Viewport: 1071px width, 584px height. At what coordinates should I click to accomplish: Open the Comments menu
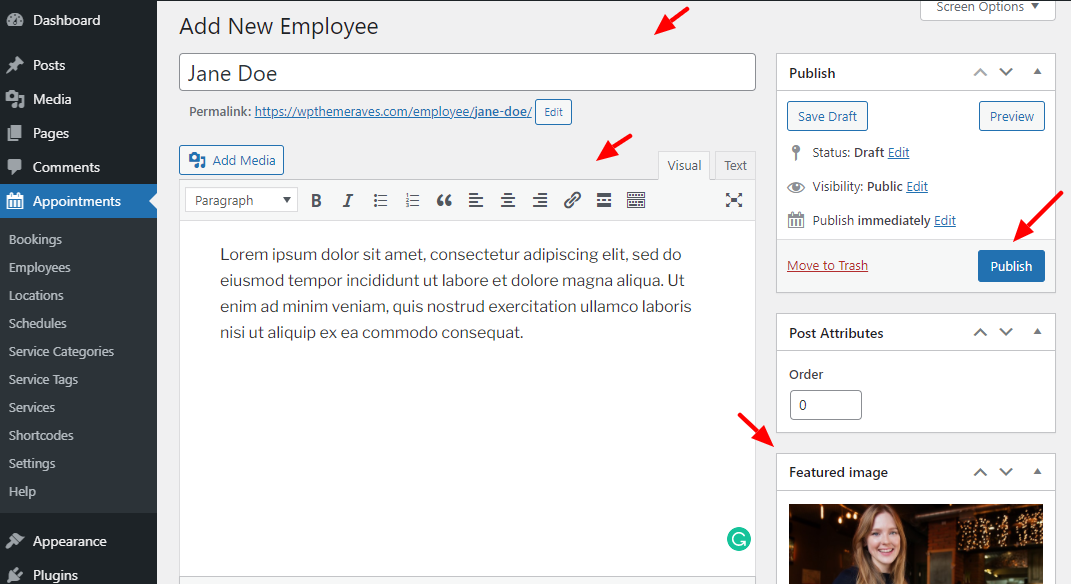pos(66,167)
